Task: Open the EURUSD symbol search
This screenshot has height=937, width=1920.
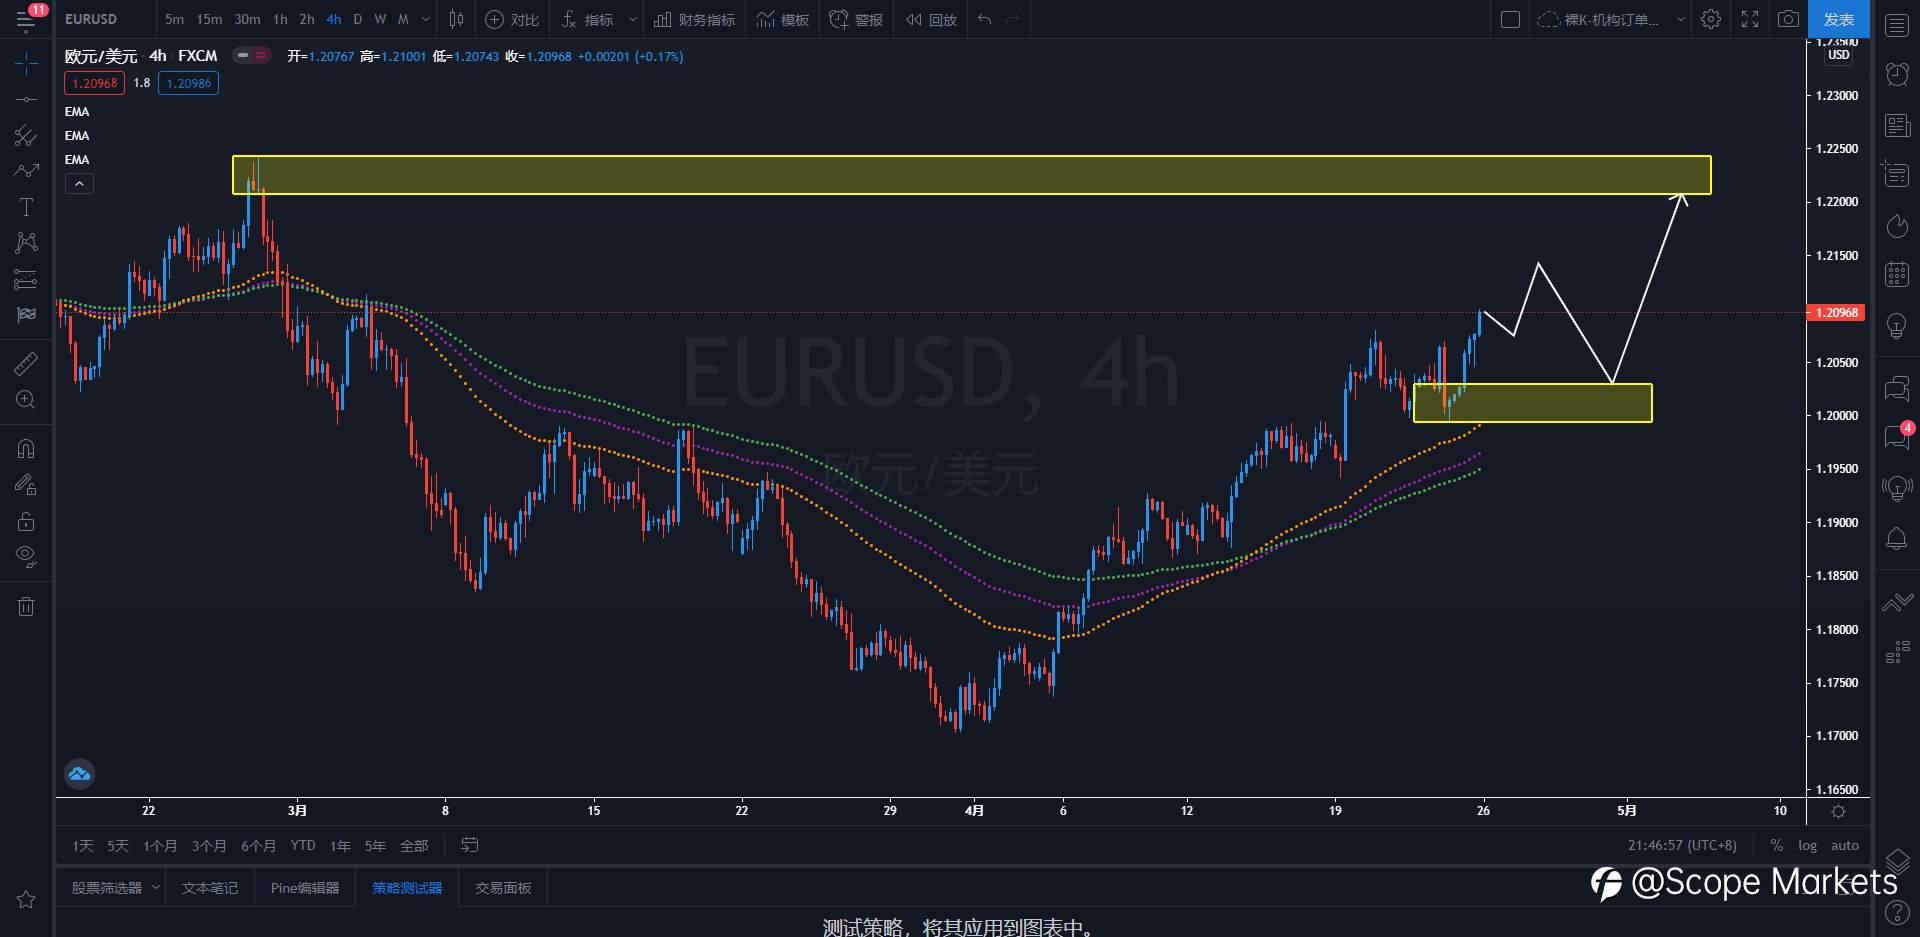Action: click(x=91, y=19)
